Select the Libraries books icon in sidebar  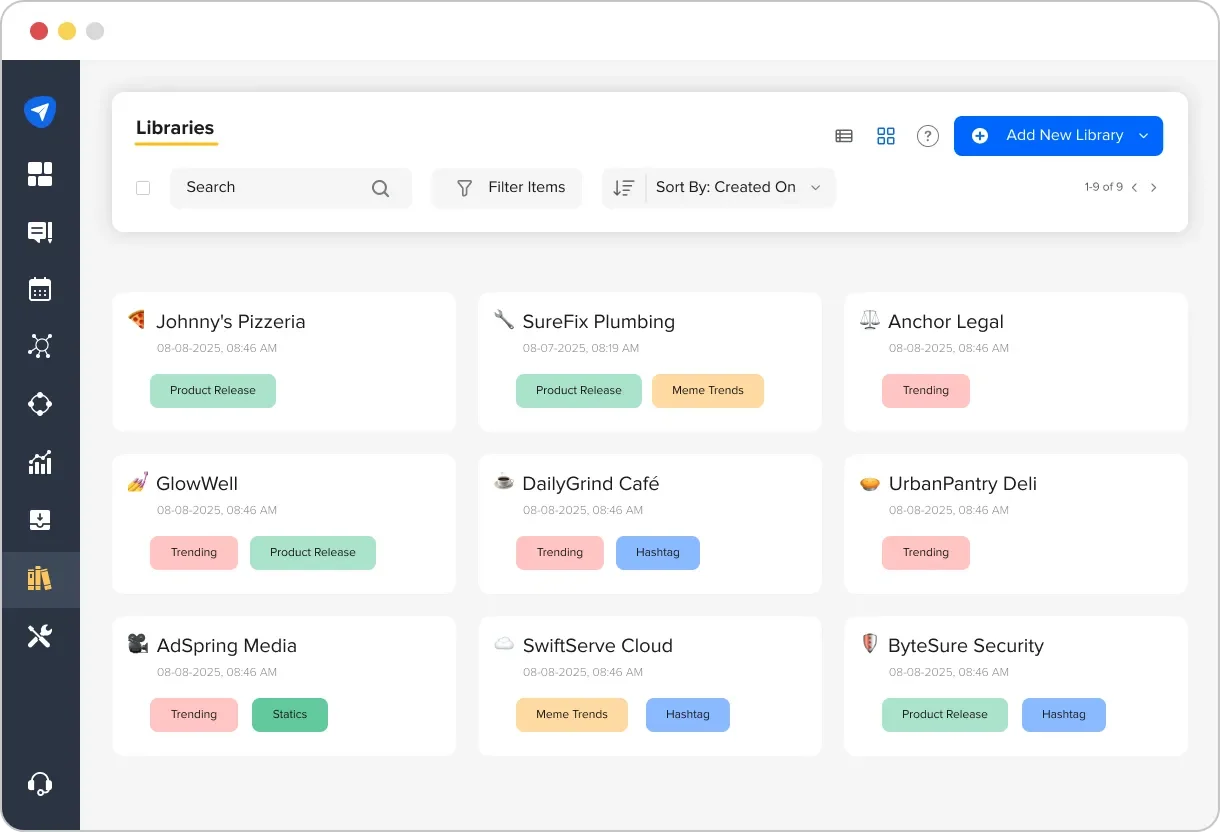(40, 578)
